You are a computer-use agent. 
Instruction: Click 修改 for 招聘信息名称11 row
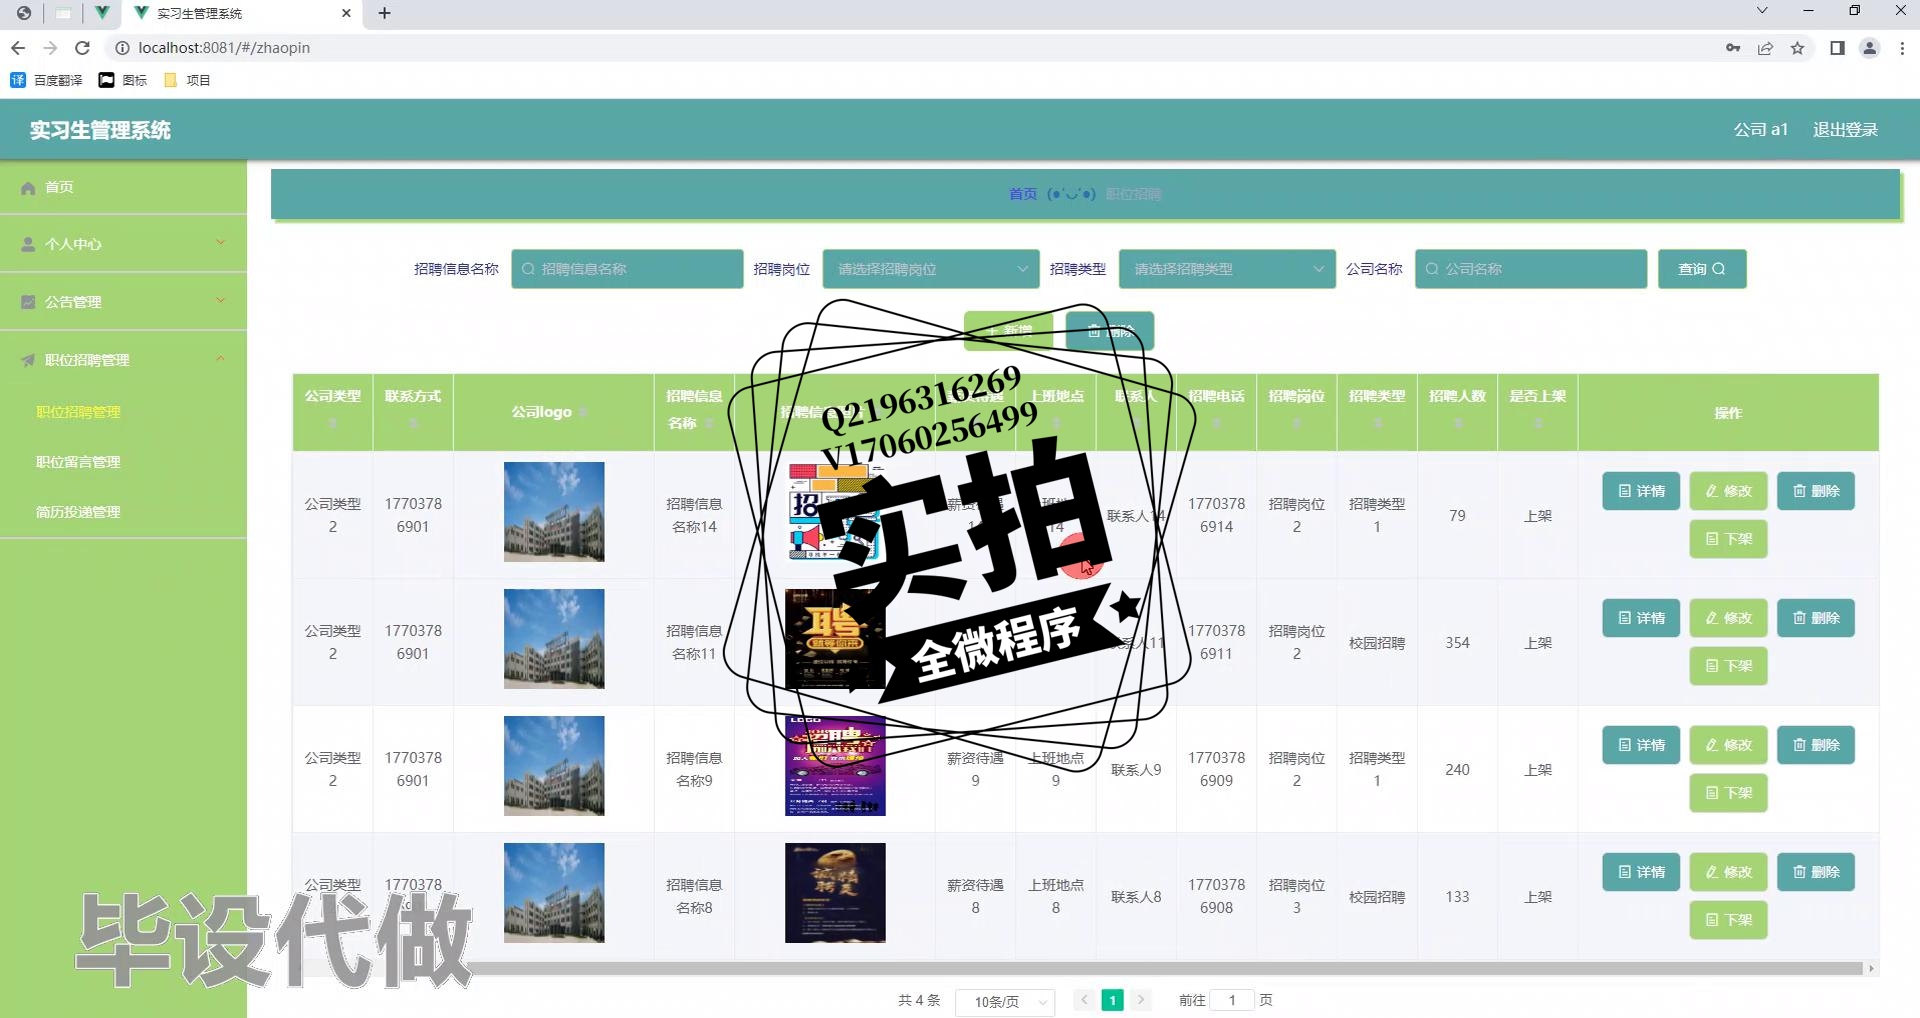point(1728,618)
